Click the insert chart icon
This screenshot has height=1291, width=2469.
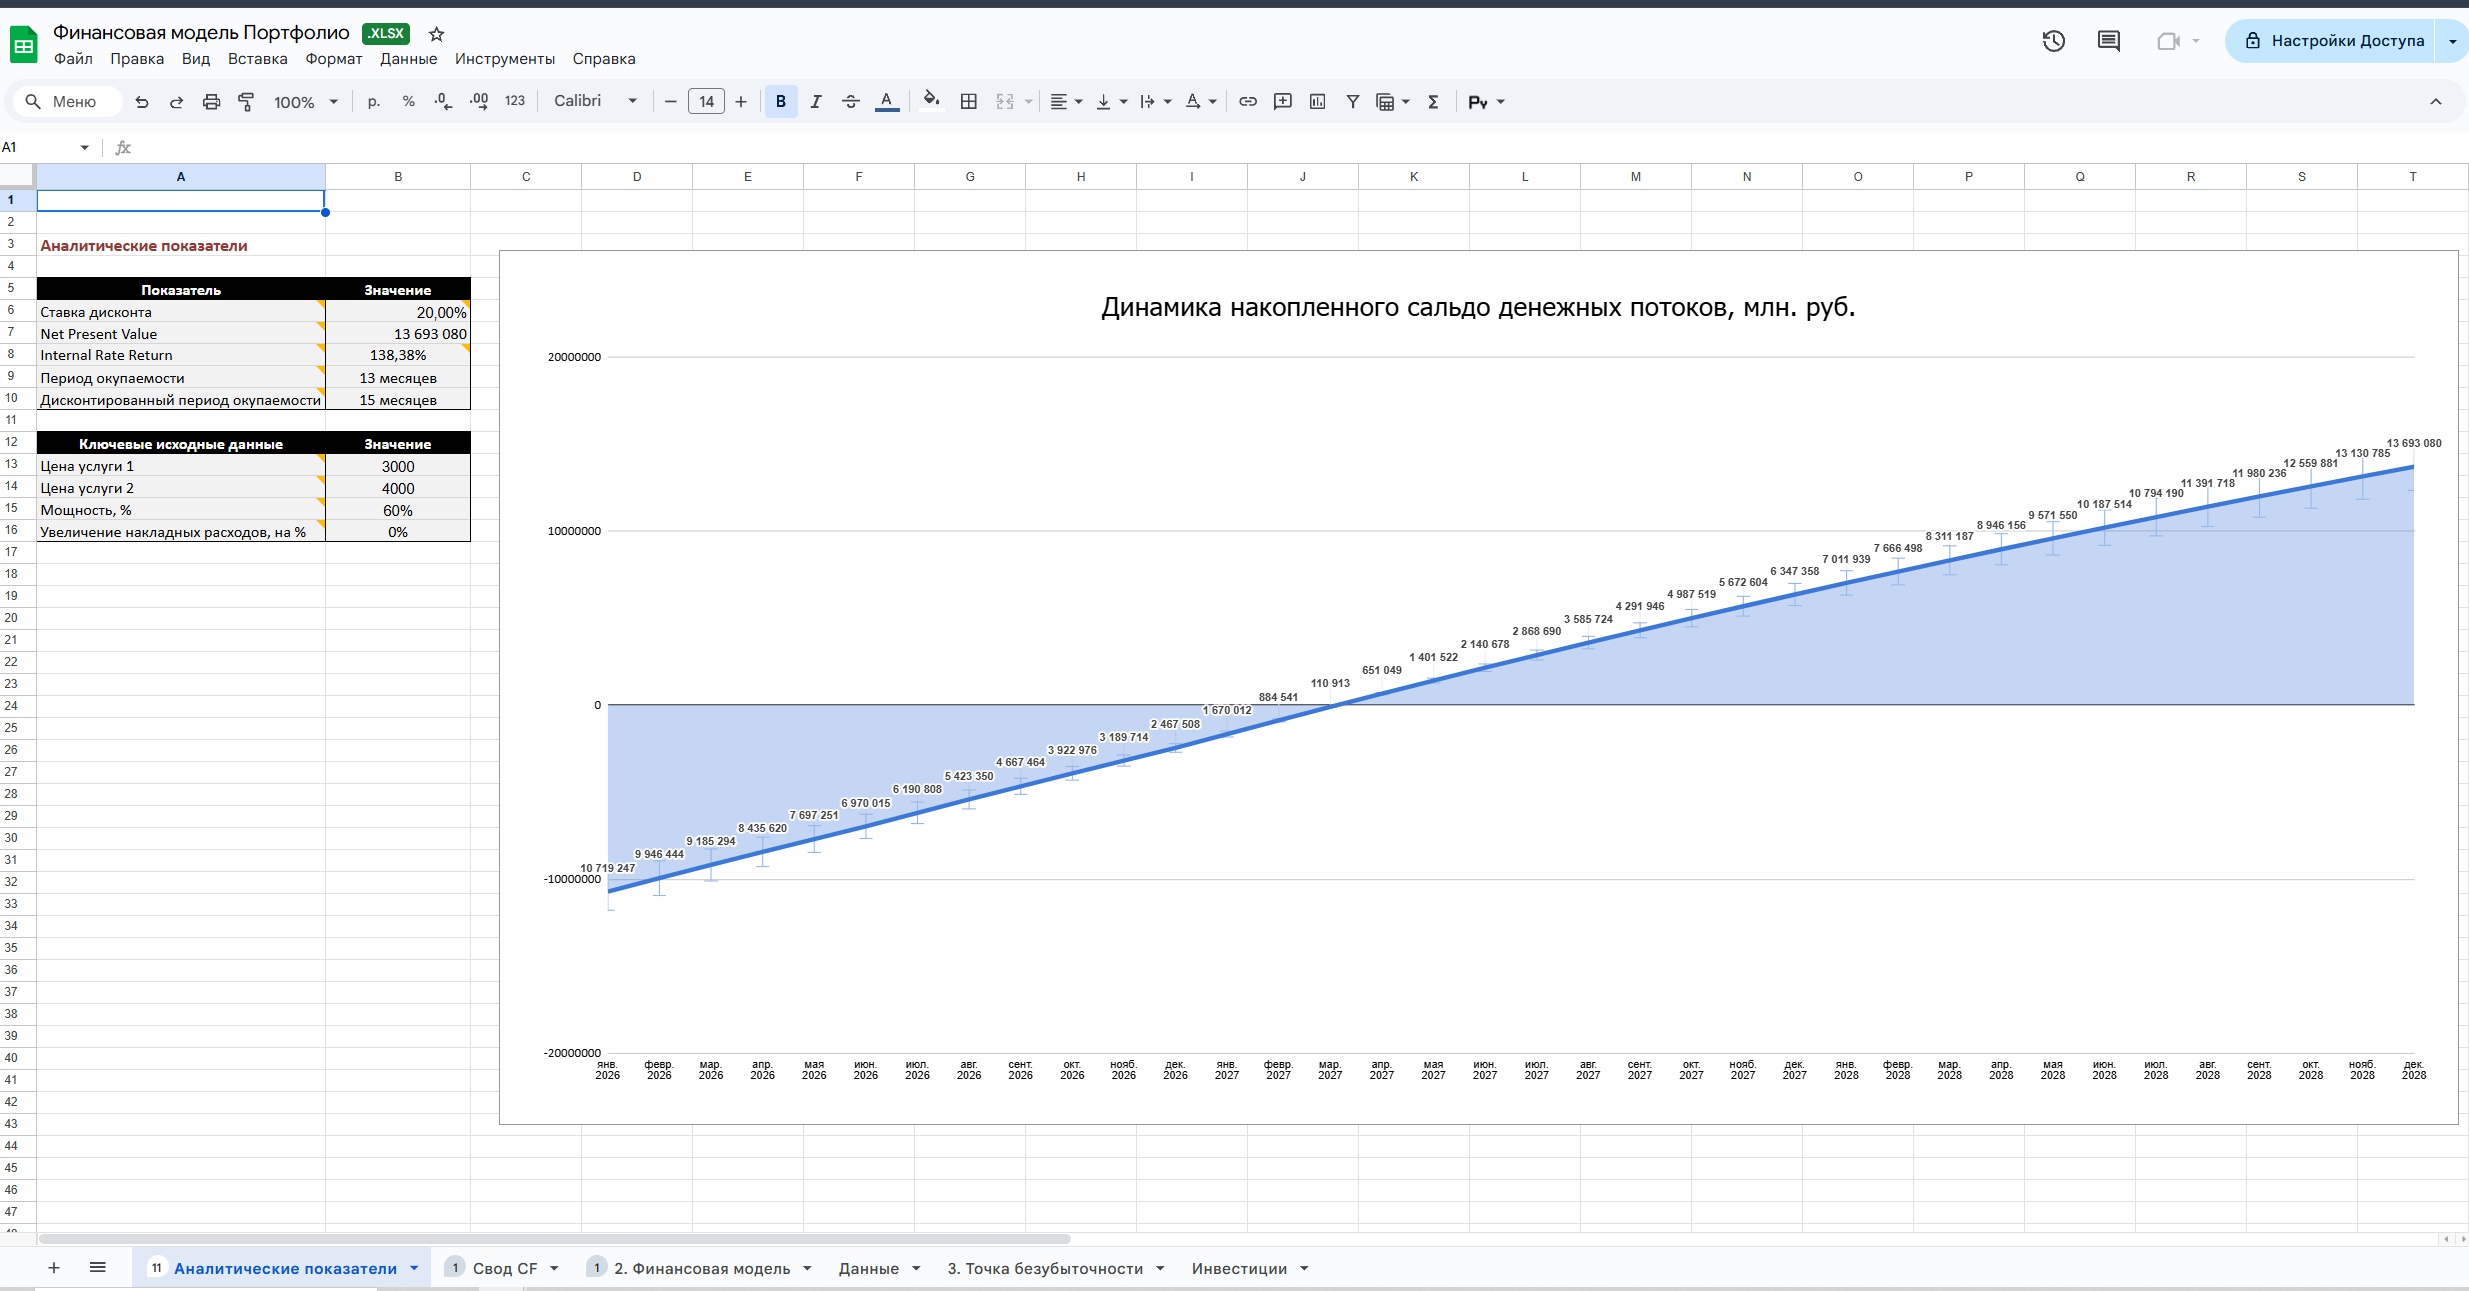[x=1317, y=102]
